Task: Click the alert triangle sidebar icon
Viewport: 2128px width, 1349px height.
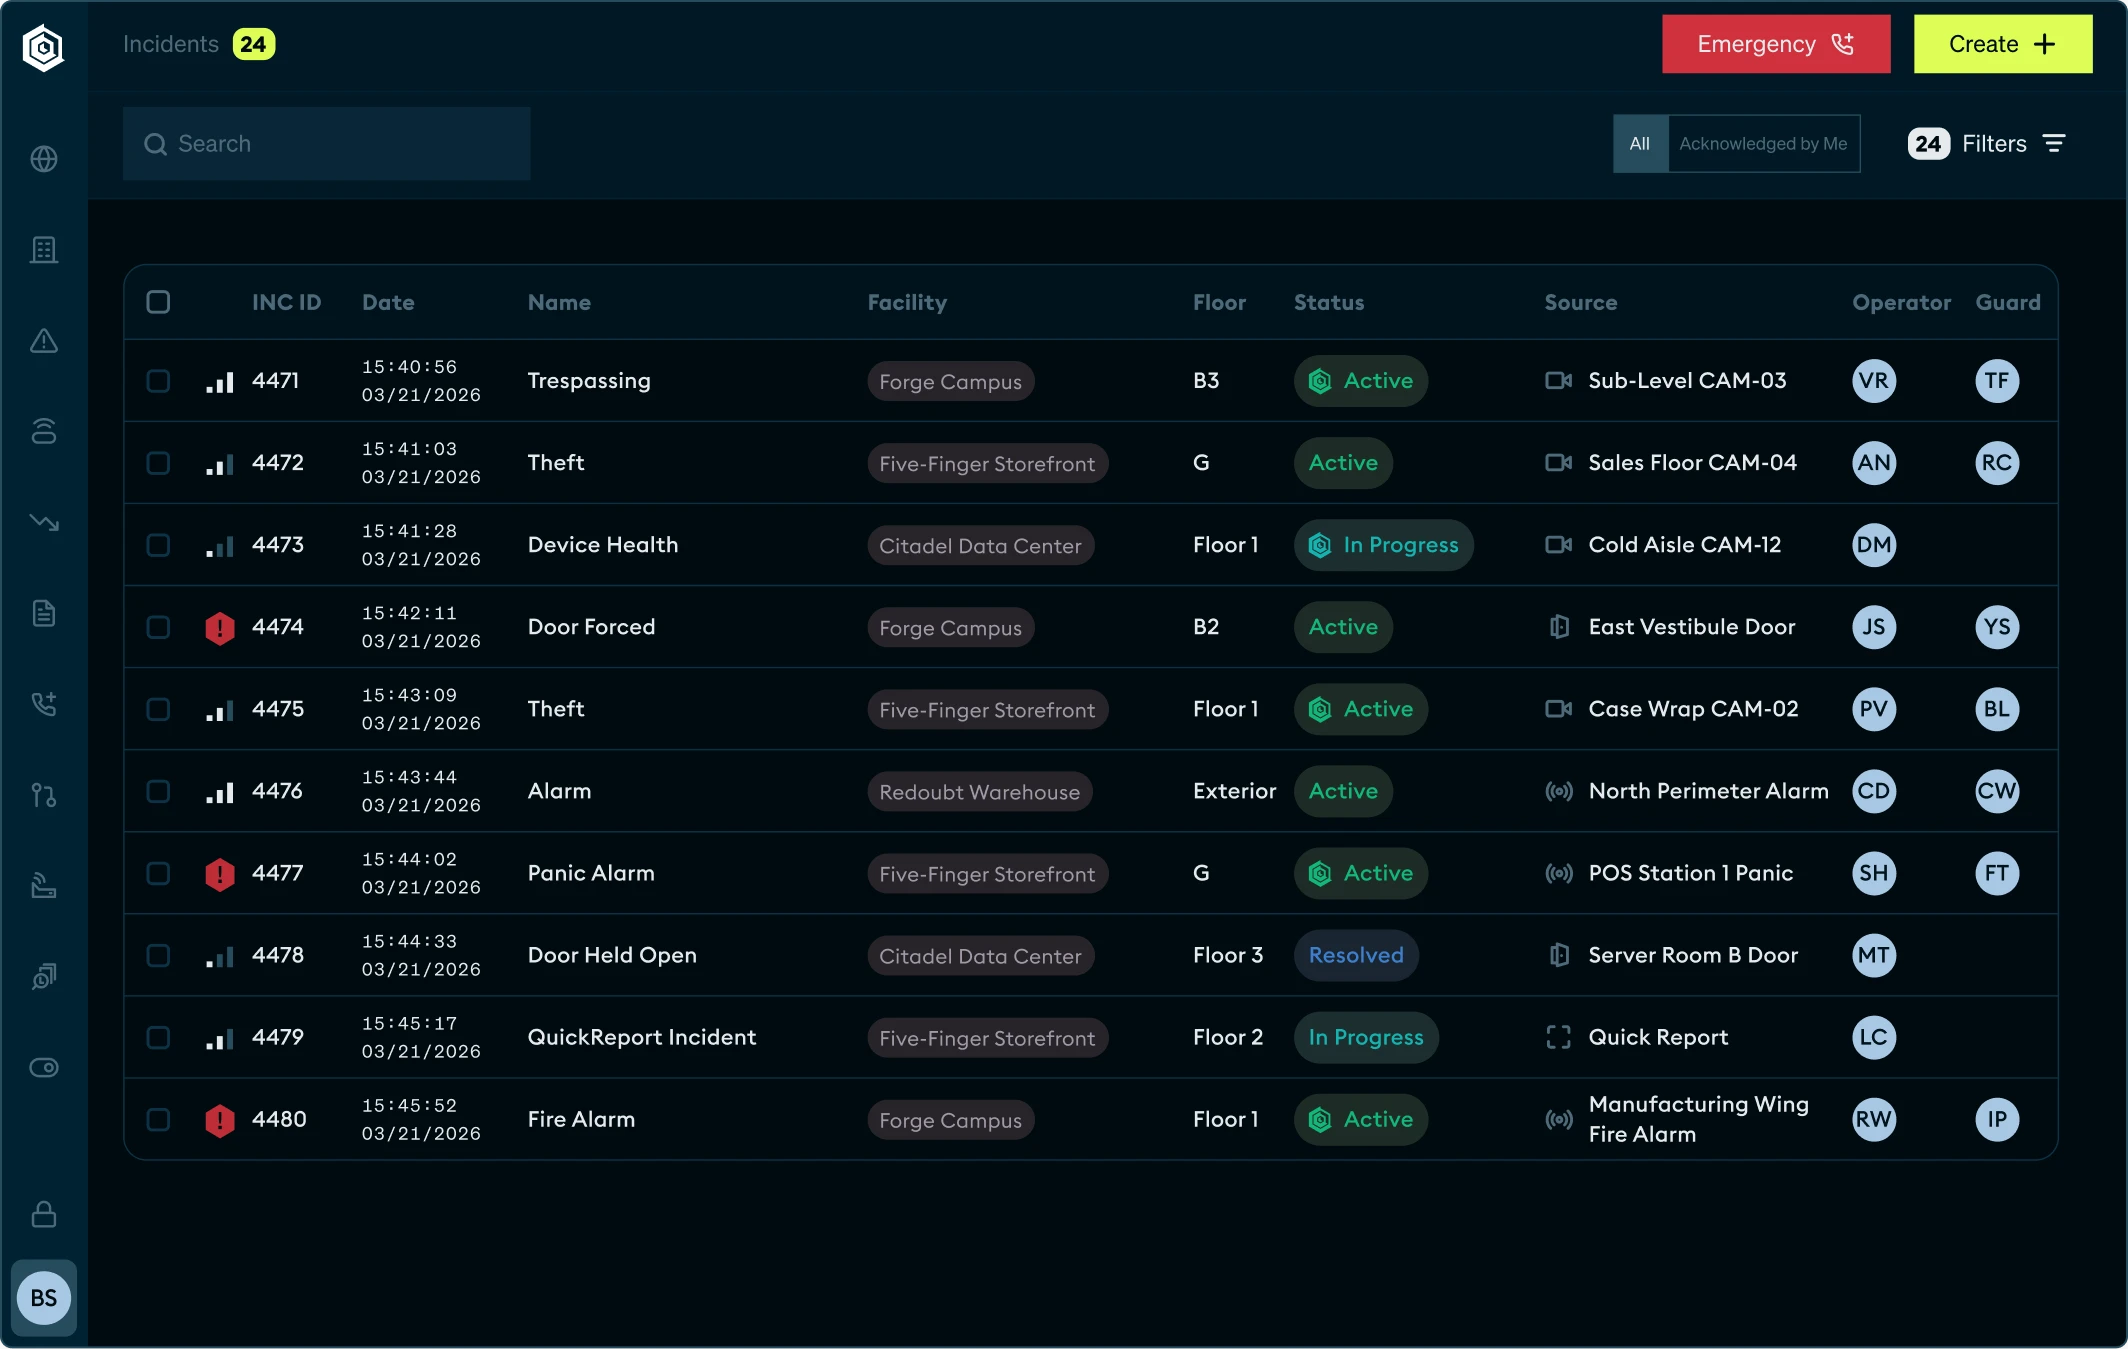Action: point(44,341)
